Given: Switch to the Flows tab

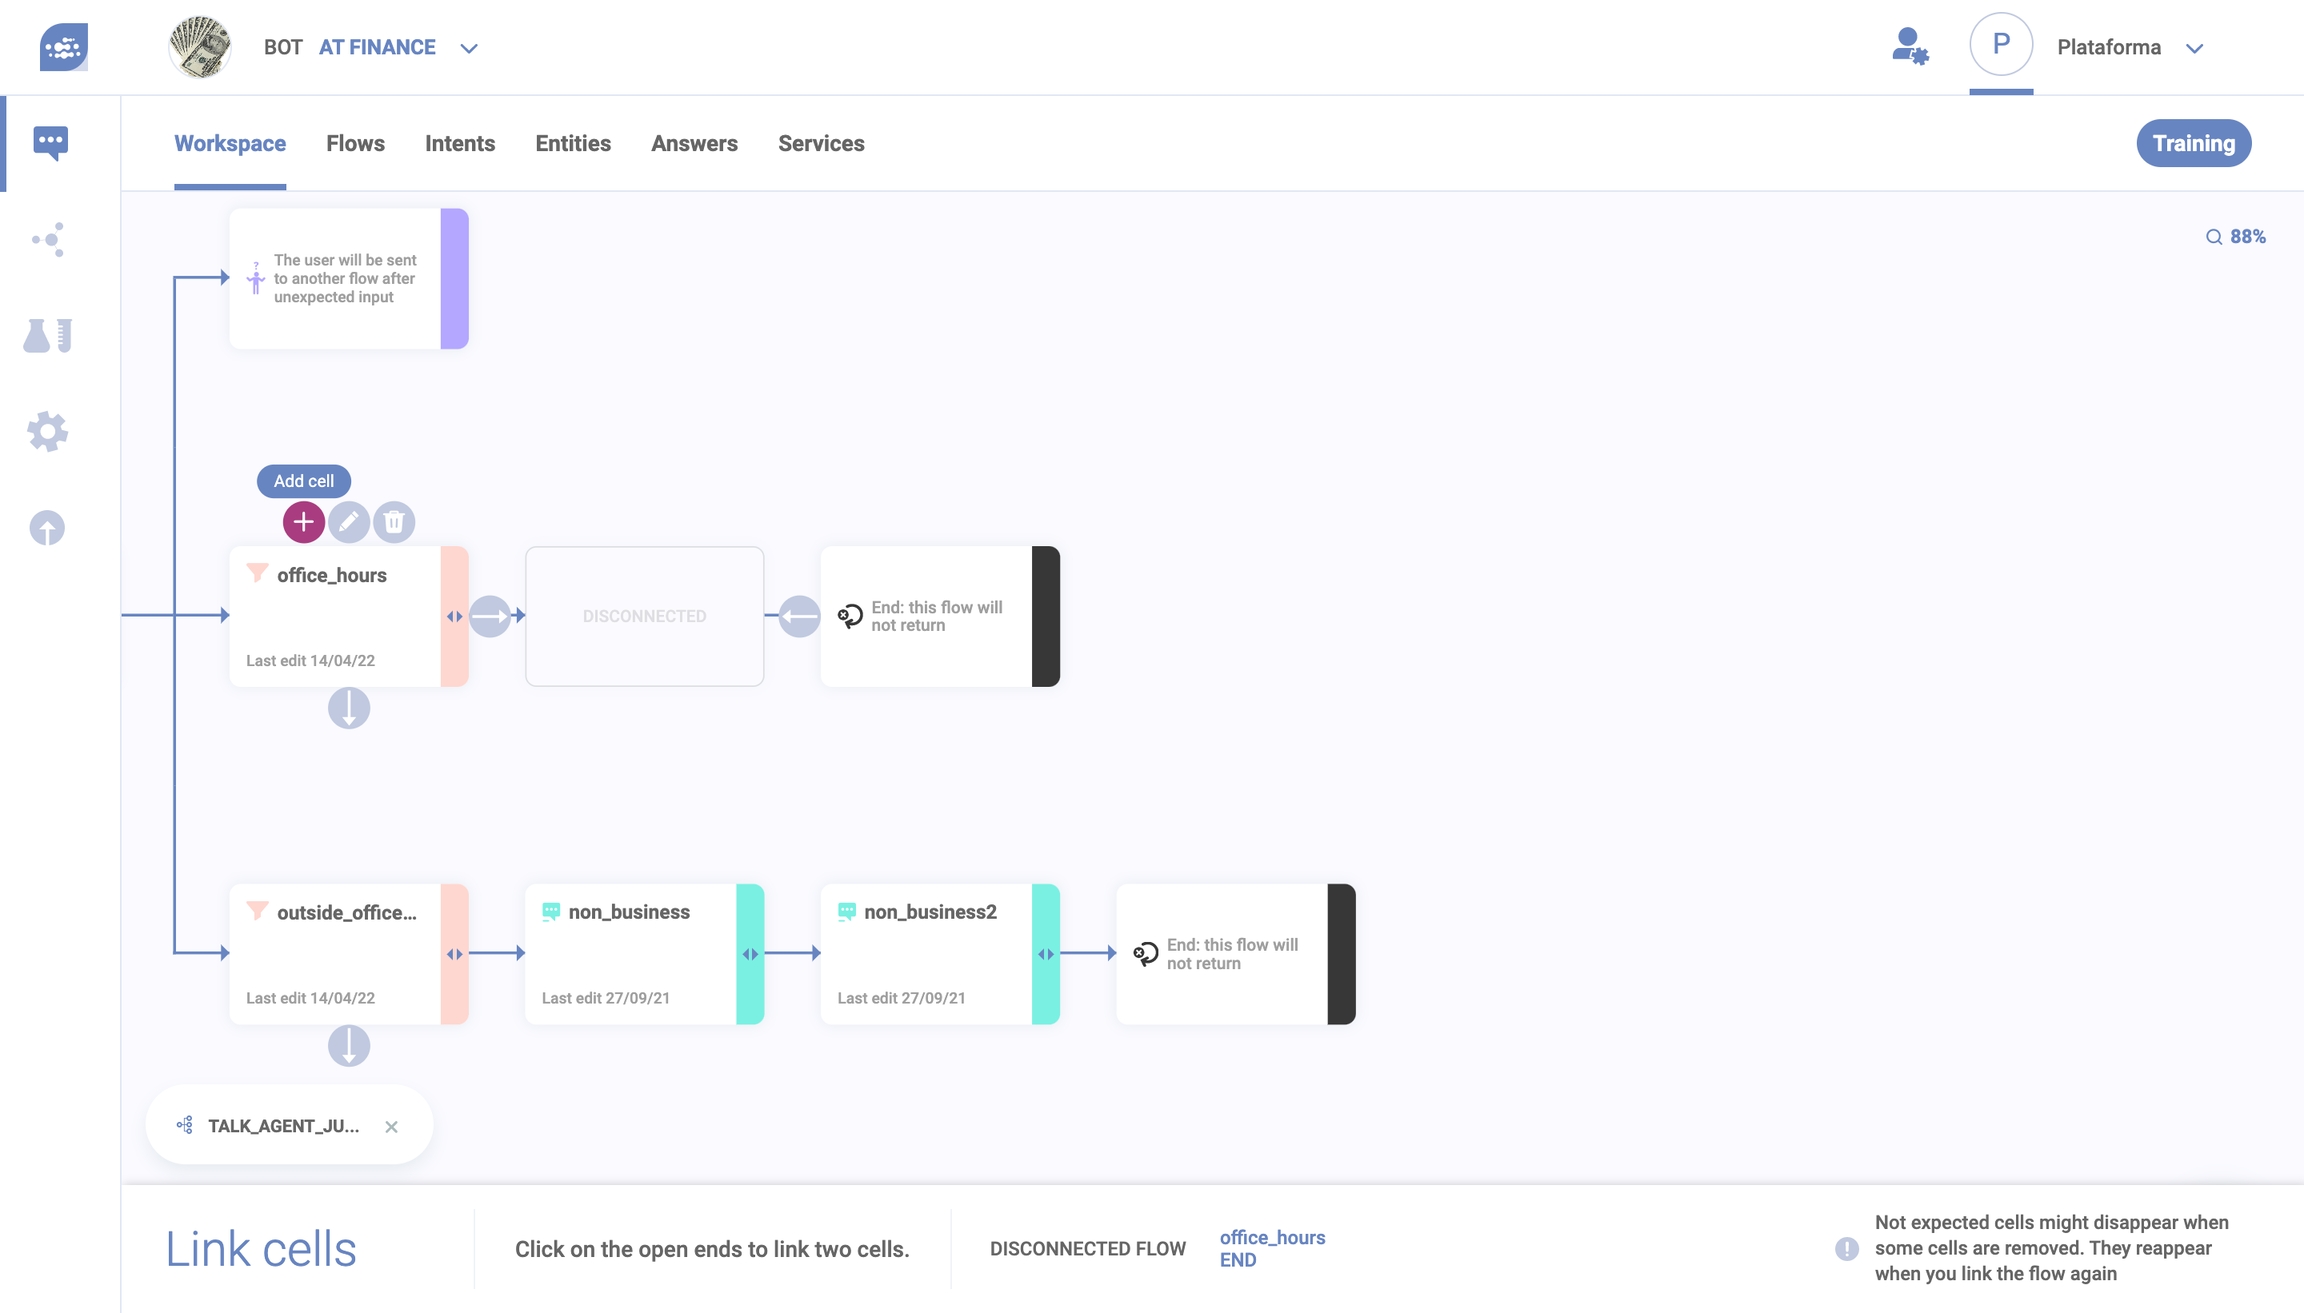Looking at the screenshot, I should coord(355,144).
